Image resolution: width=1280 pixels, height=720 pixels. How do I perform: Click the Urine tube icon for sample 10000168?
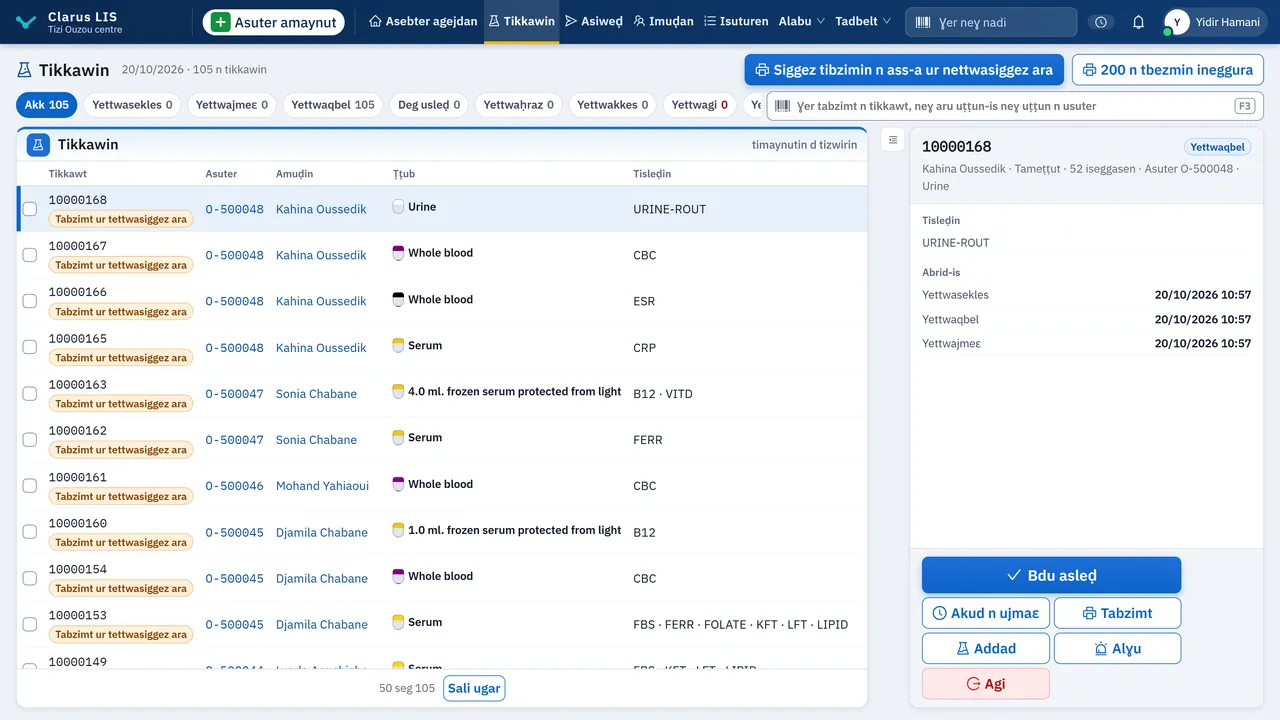tap(398, 207)
